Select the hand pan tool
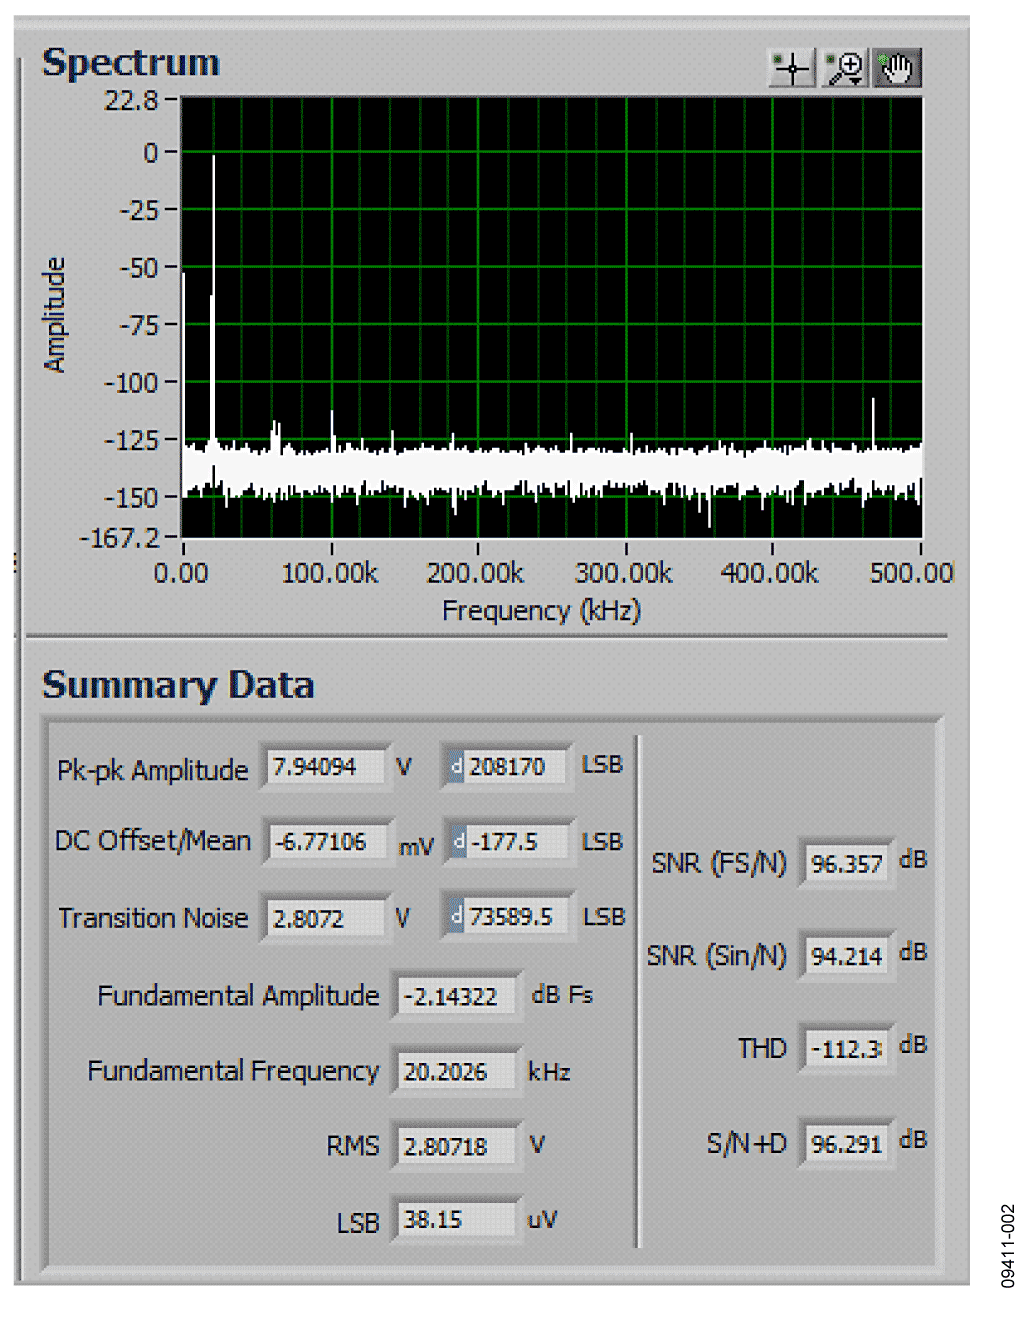Image resolution: width=1024 pixels, height=1322 pixels. click(897, 68)
